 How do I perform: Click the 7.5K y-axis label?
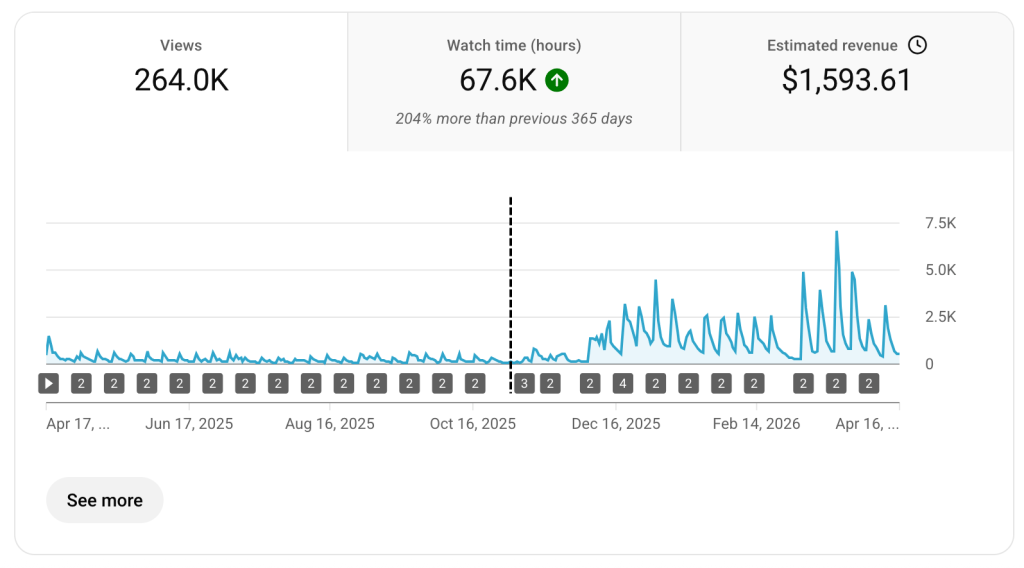click(940, 223)
